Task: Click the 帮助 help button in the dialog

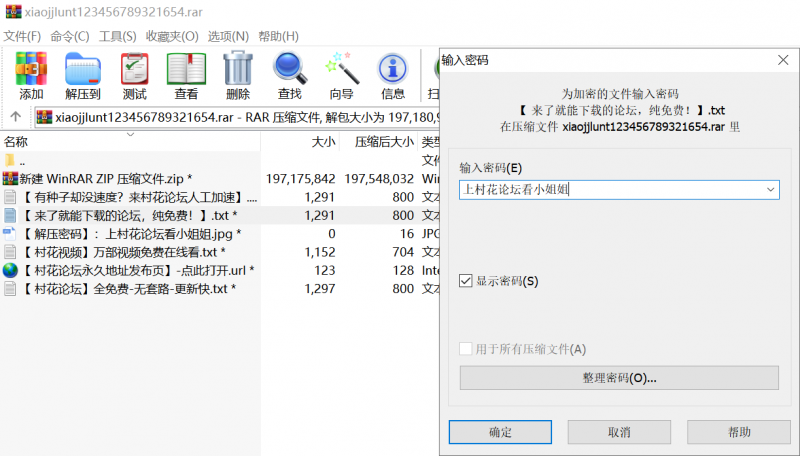Action: click(739, 432)
